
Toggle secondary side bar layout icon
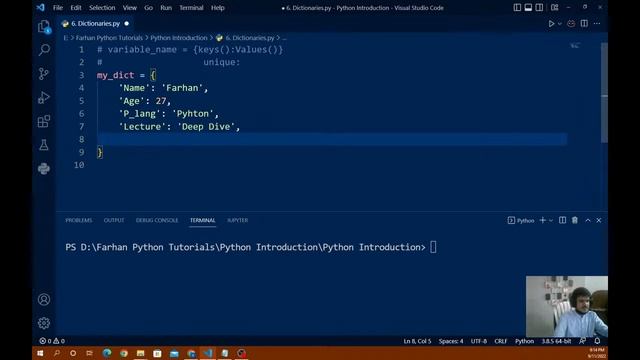(x=539, y=7)
